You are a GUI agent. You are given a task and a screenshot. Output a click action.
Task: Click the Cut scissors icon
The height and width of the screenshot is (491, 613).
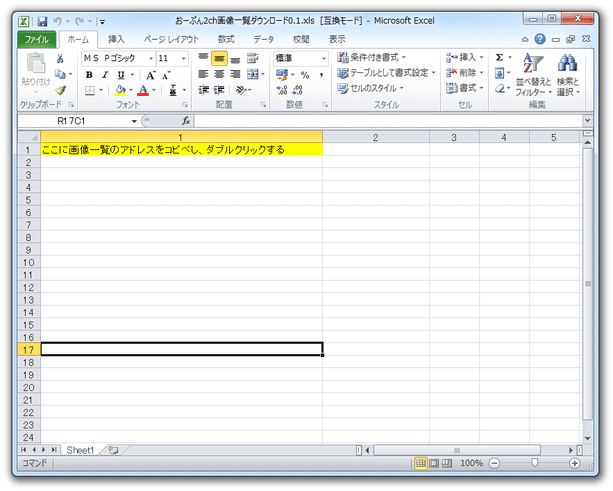pyautogui.click(x=60, y=59)
